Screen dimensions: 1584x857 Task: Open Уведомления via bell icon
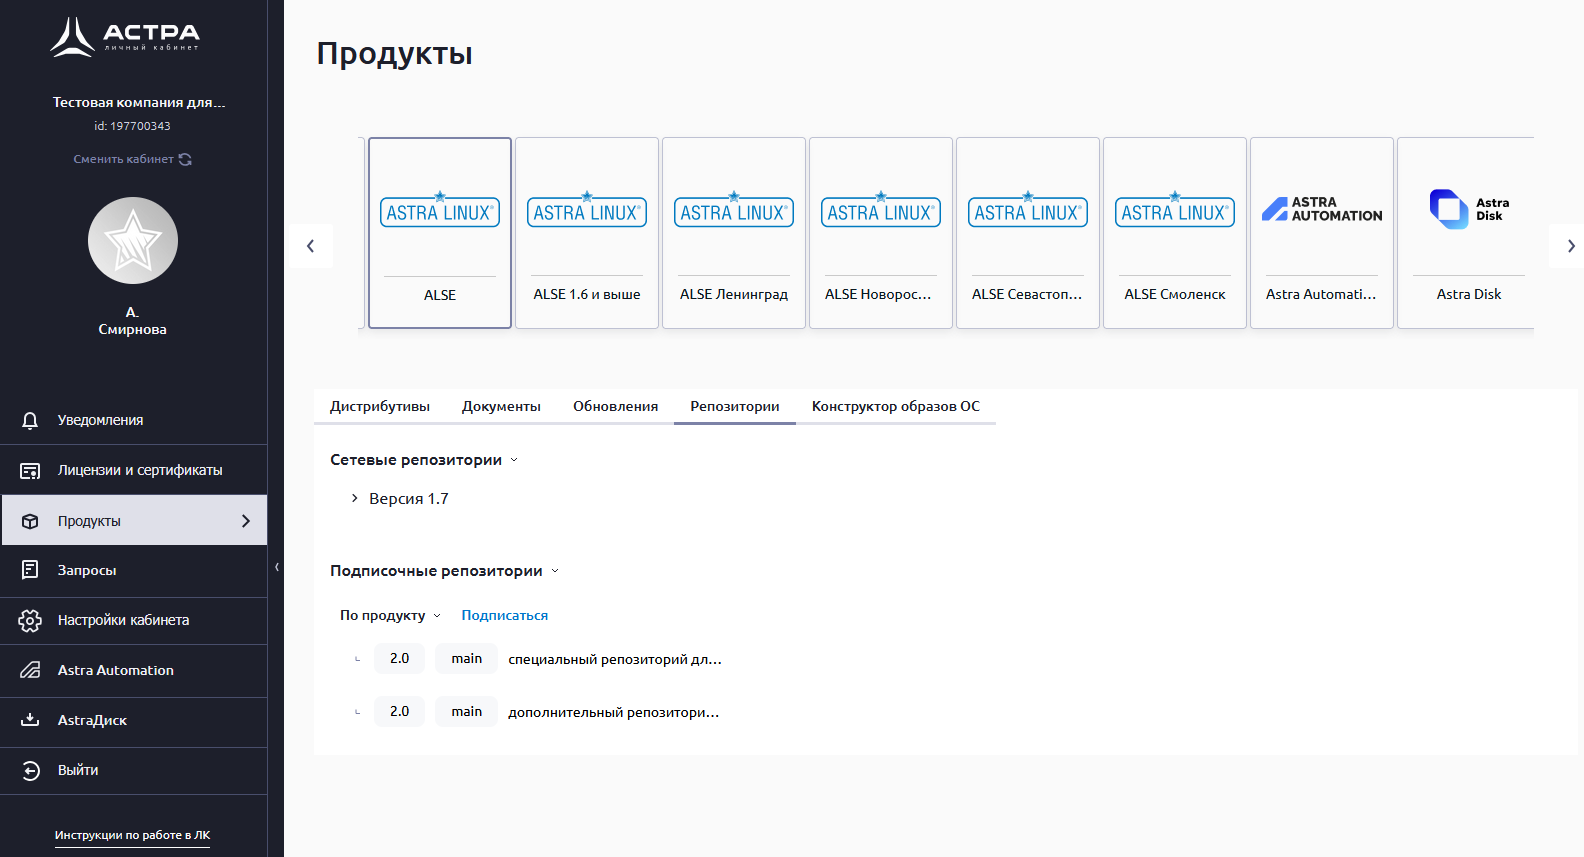(30, 420)
